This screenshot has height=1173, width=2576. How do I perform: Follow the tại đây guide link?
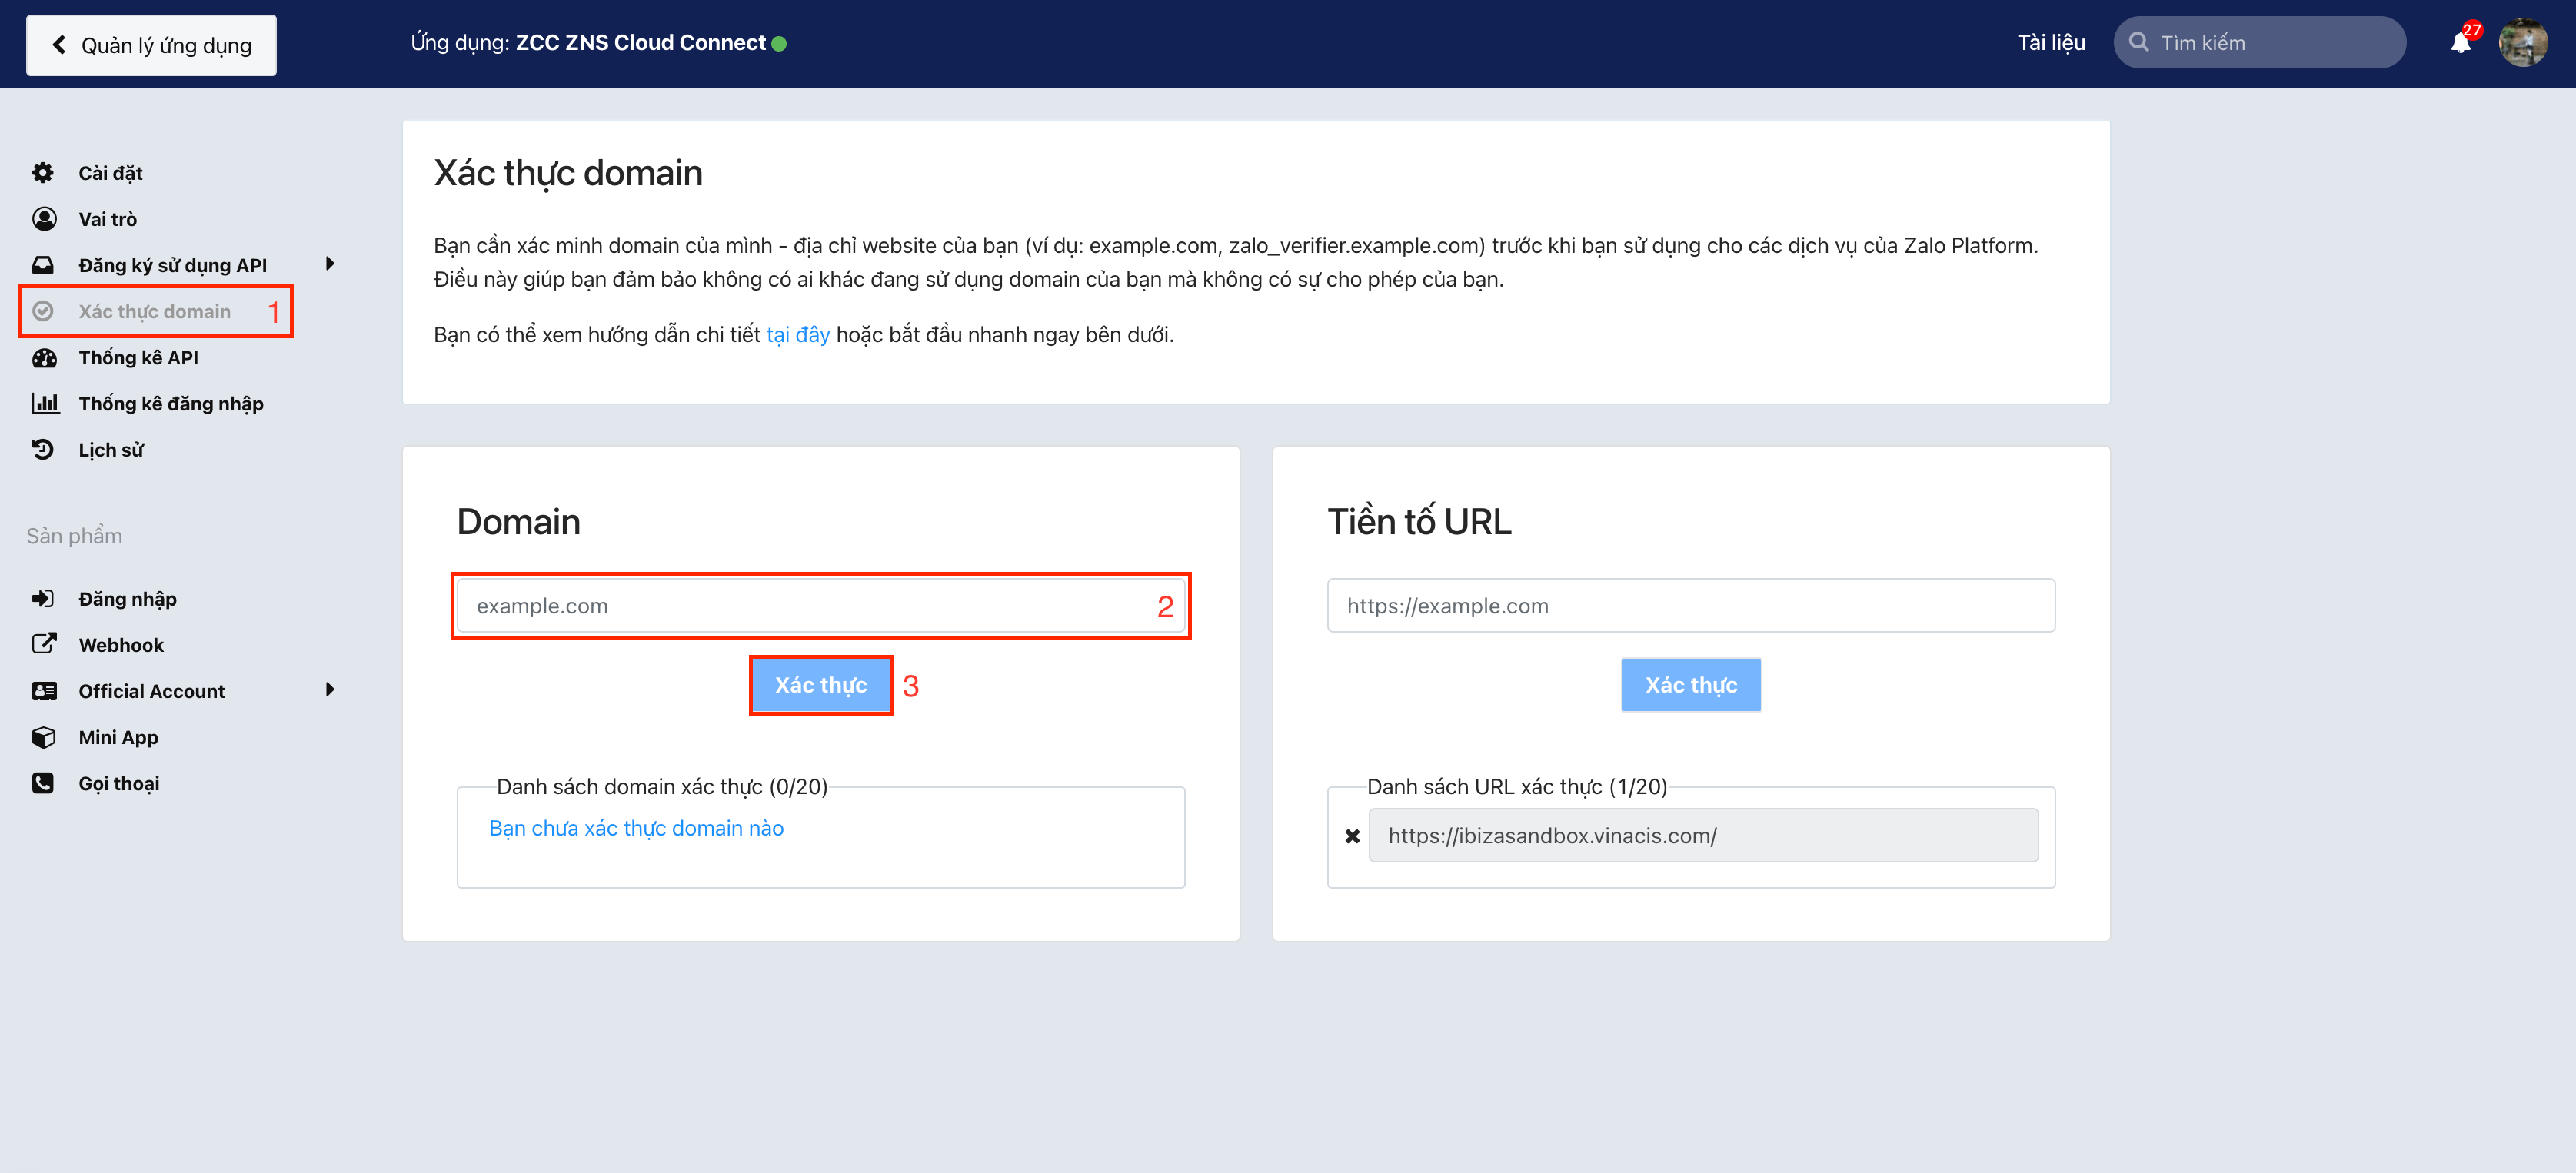tap(797, 335)
